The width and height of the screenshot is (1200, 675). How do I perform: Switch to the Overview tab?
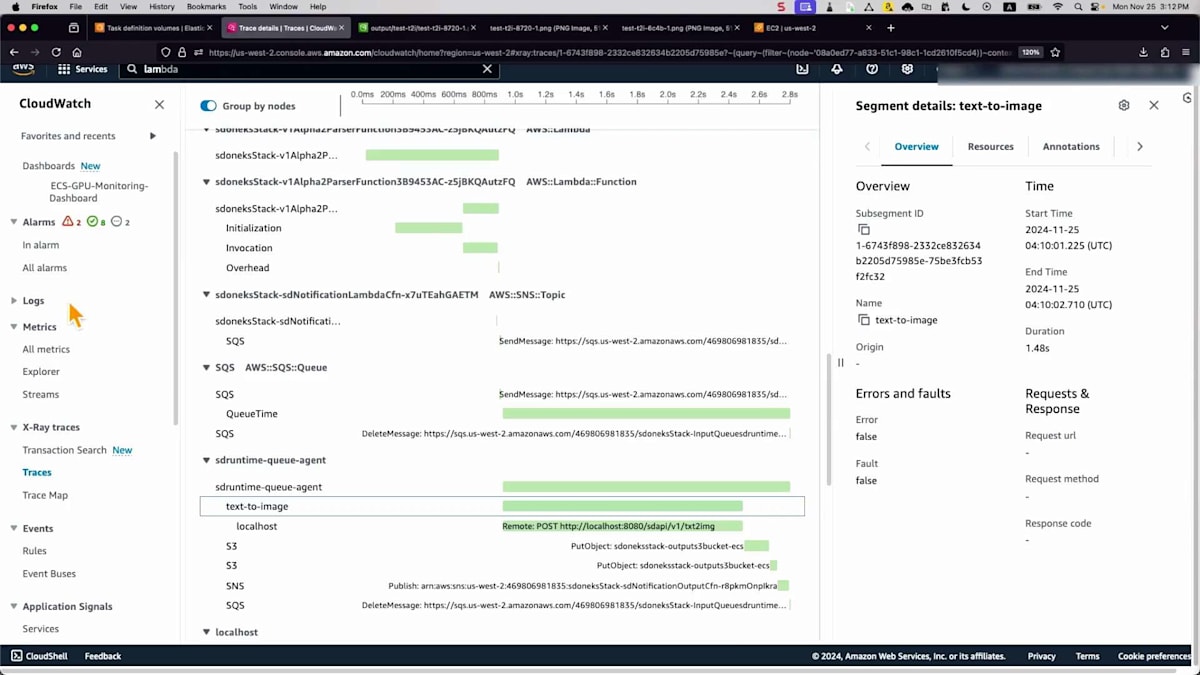(916, 147)
